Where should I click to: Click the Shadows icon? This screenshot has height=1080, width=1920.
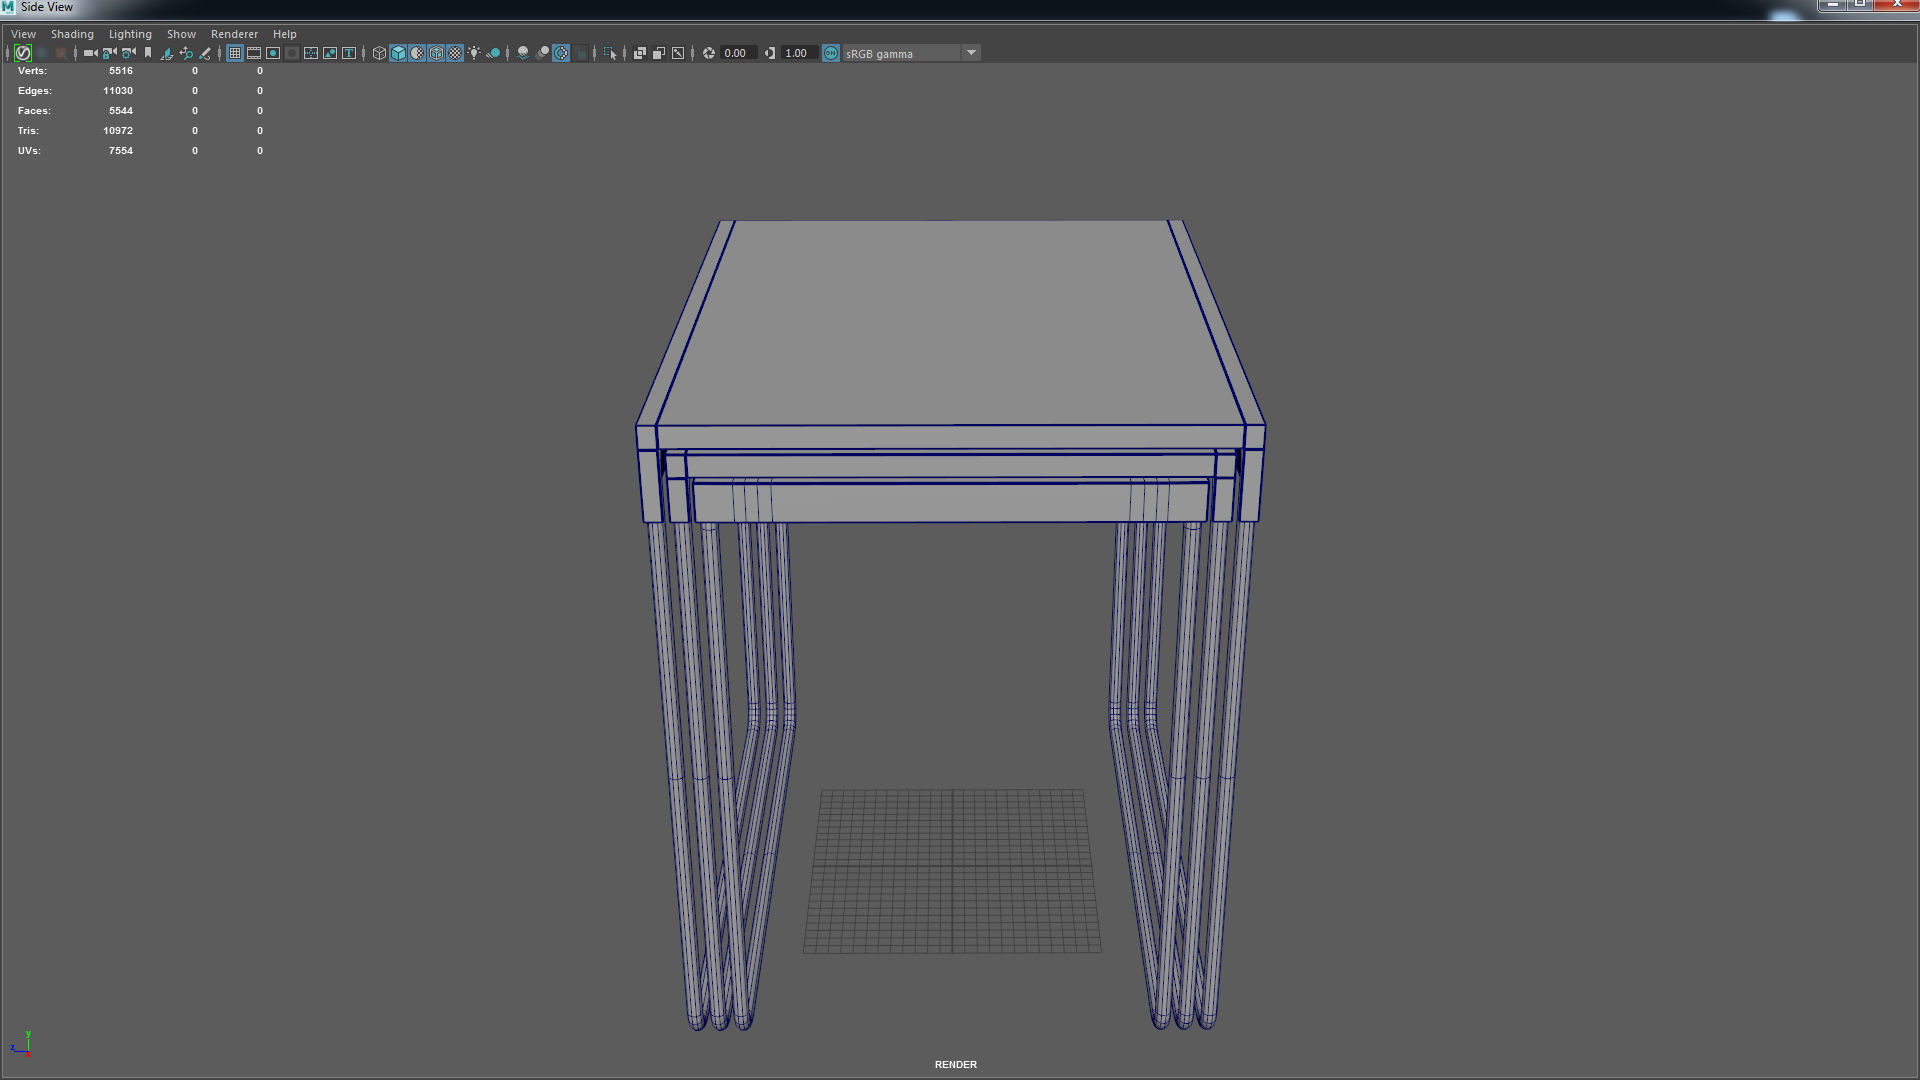pos(493,53)
